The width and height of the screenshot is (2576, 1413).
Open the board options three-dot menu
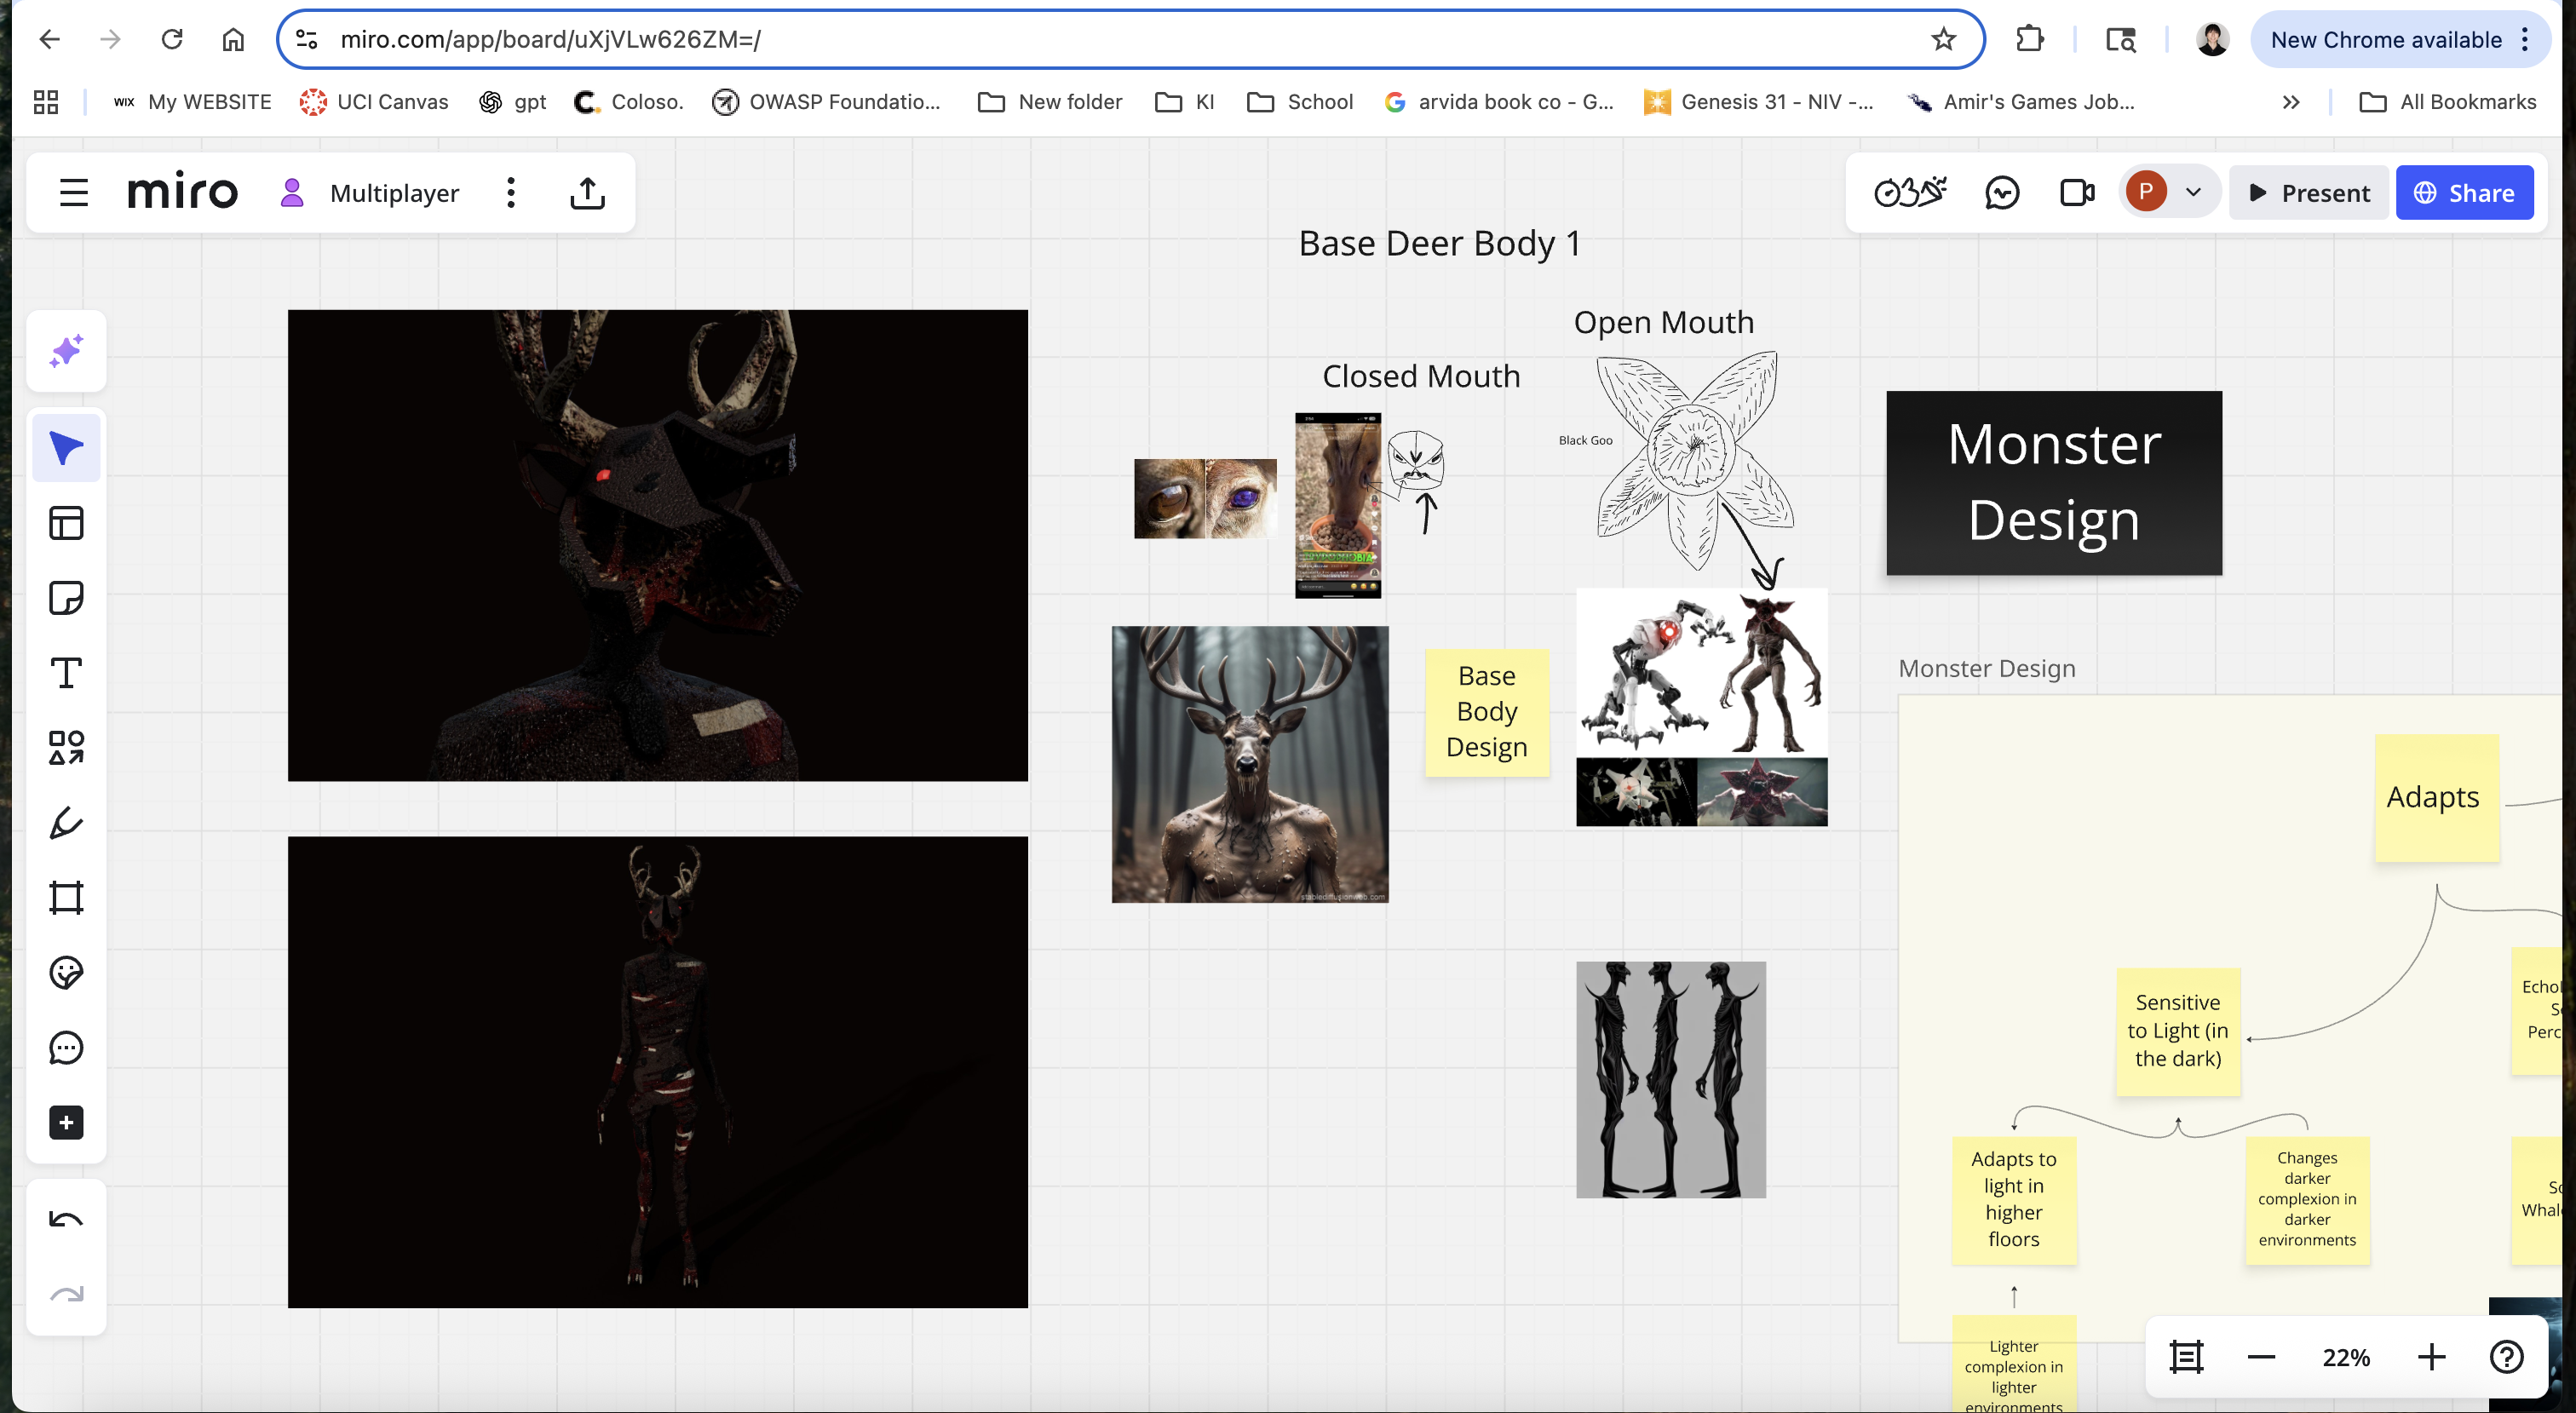pos(511,193)
